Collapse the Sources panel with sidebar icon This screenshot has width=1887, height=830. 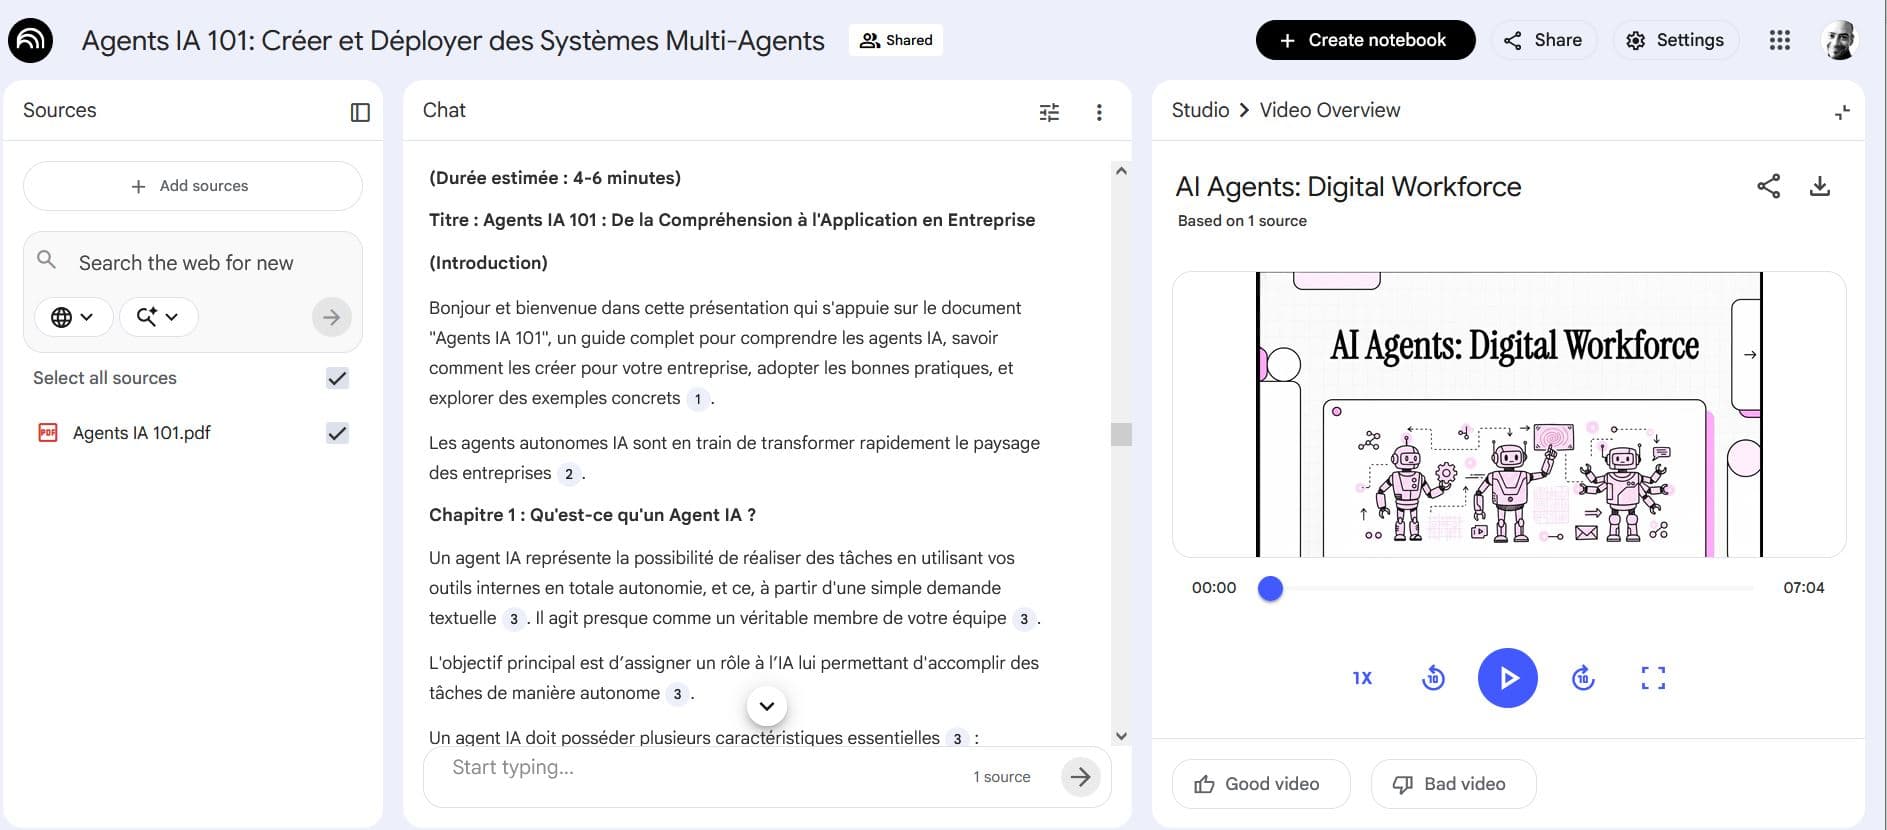pos(360,112)
